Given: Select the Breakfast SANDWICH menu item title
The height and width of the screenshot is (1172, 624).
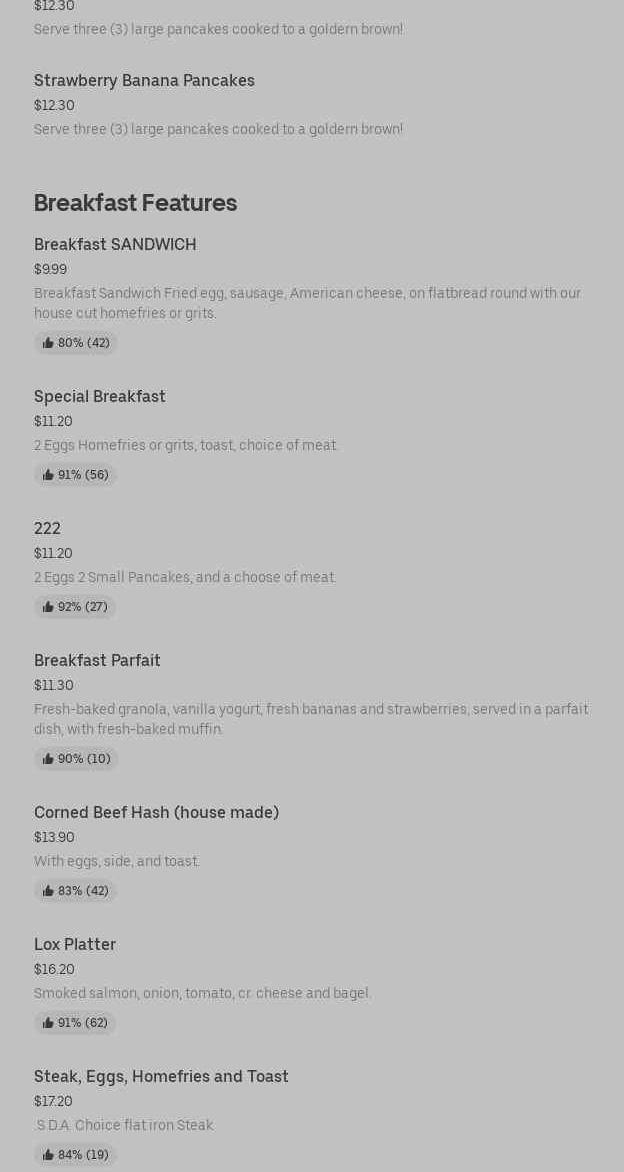Looking at the screenshot, I should [x=115, y=244].
